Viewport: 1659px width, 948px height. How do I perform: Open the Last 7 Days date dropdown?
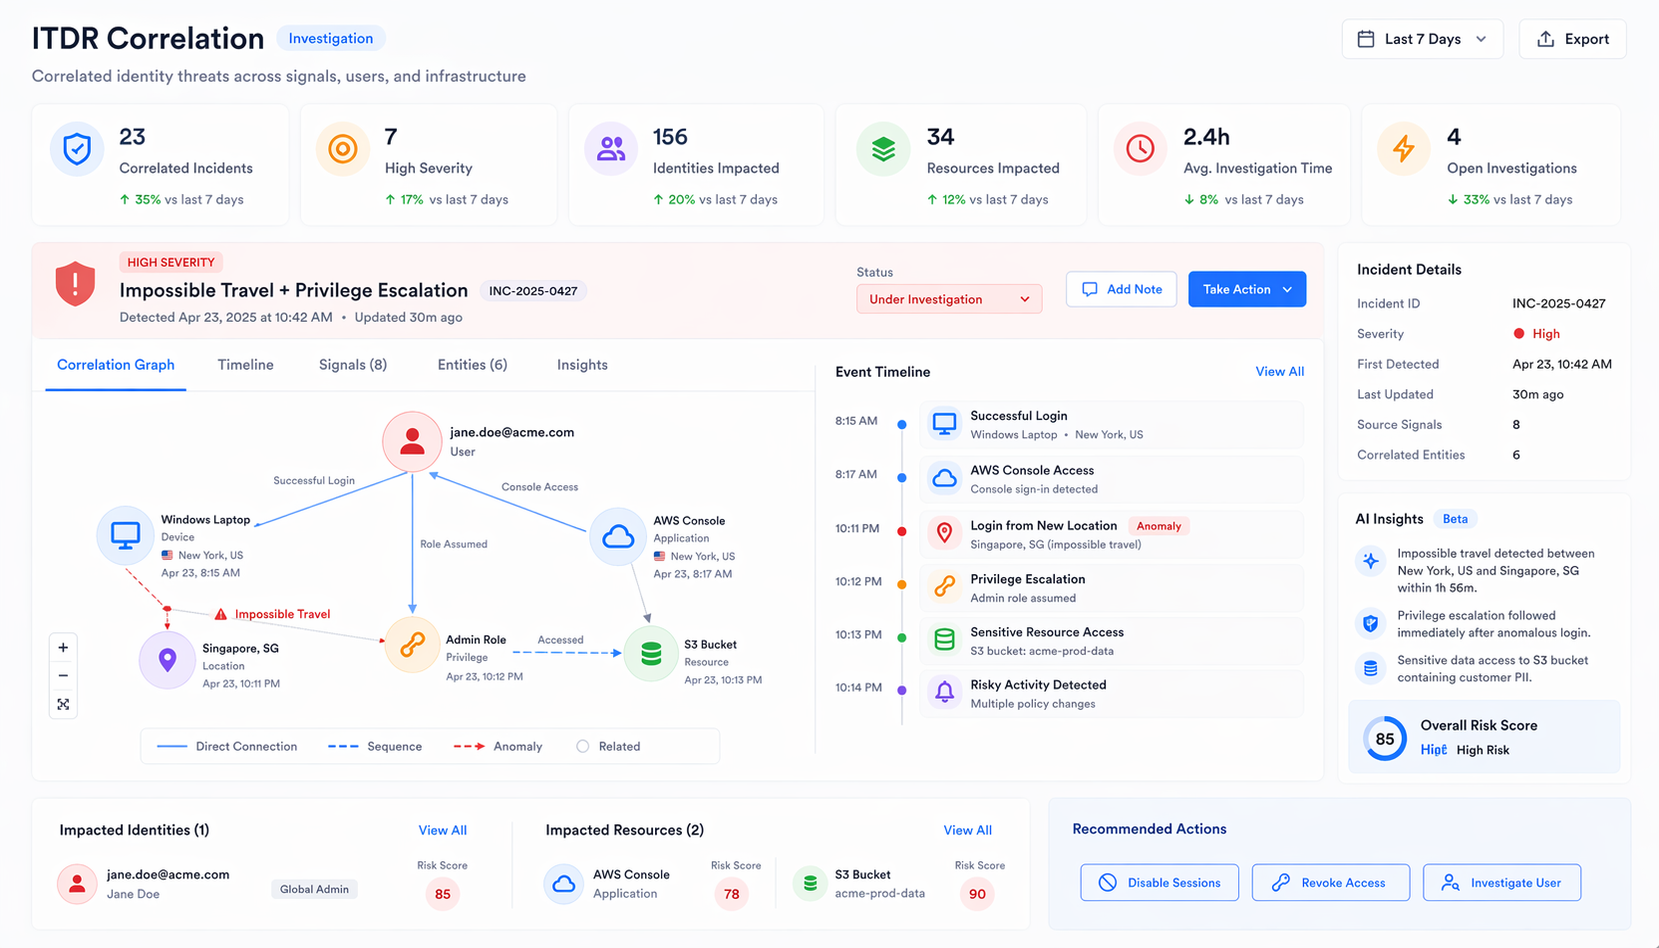[x=1422, y=39]
